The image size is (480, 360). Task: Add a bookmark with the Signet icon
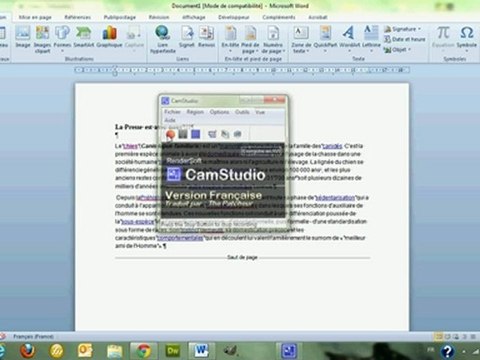187,37
